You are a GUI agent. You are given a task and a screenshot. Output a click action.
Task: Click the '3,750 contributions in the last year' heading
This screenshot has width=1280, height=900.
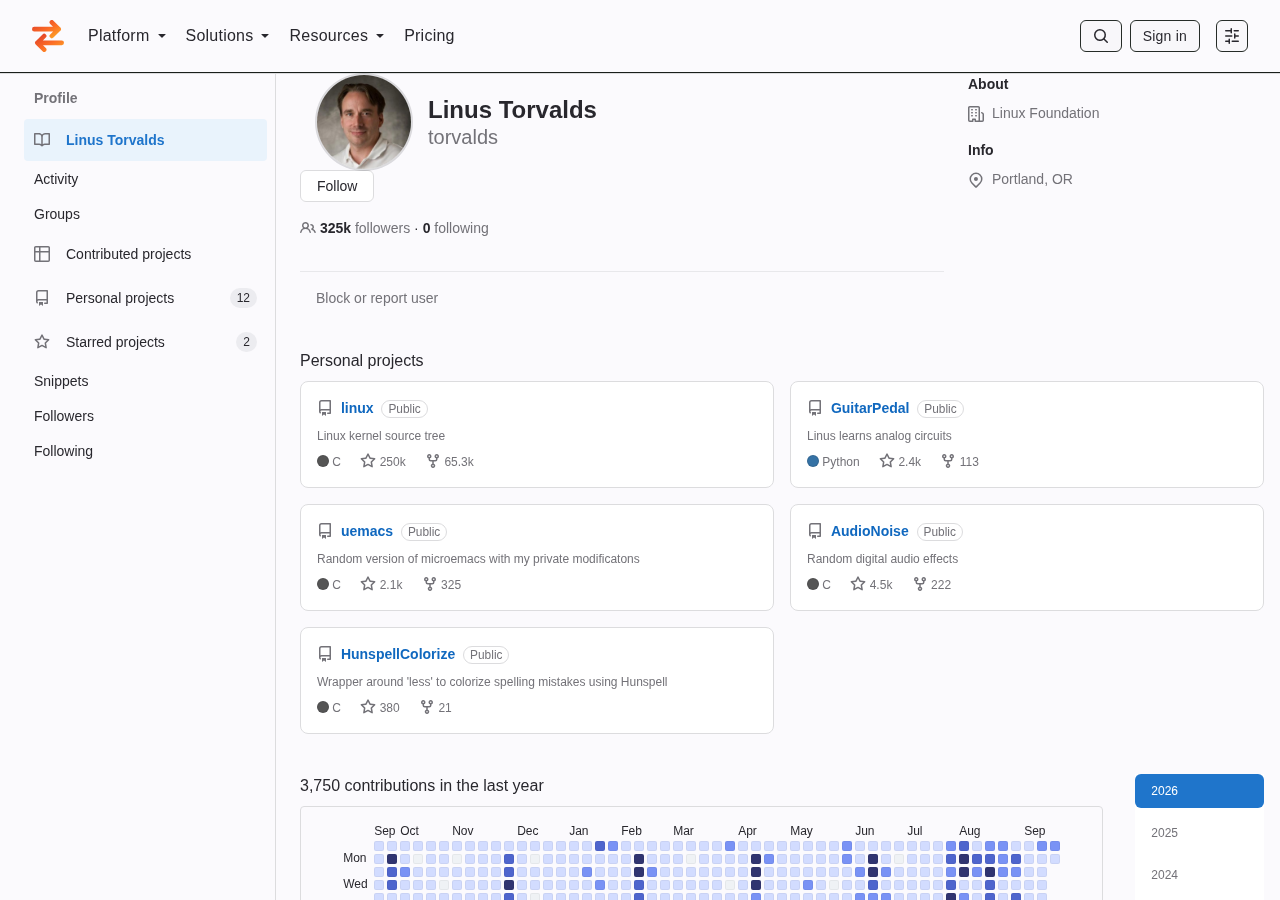[x=422, y=786]
